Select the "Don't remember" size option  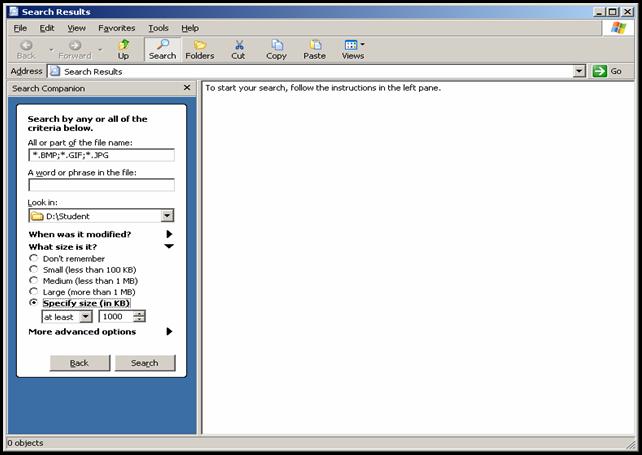tap(34, 259)
